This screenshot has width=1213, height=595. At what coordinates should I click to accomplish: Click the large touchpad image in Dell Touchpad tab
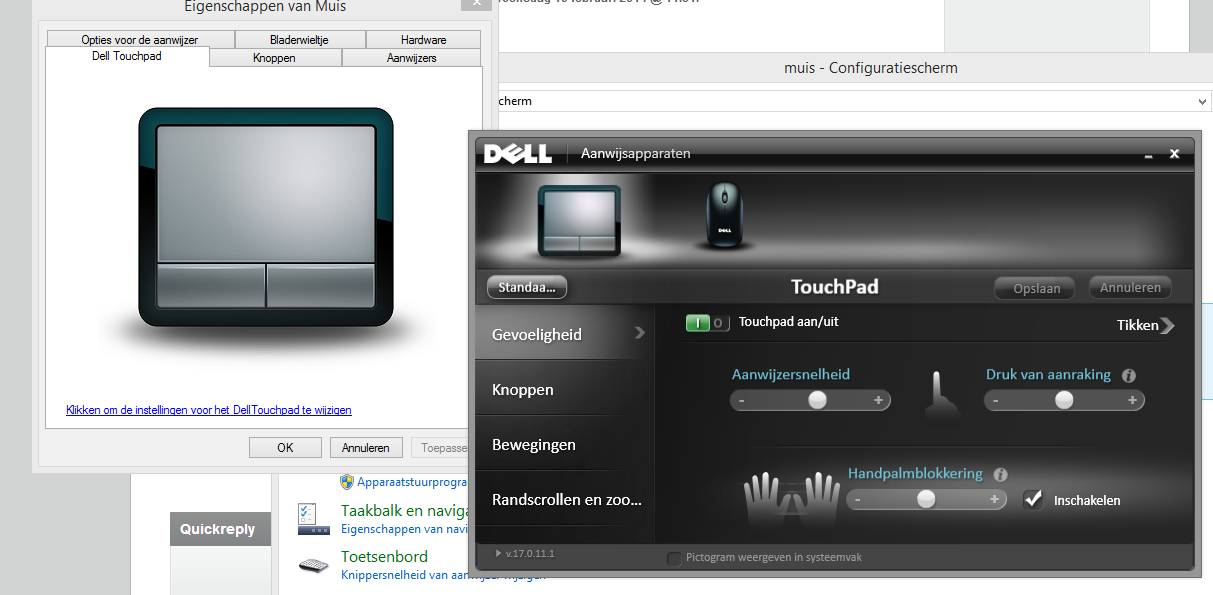click(265, 216)
